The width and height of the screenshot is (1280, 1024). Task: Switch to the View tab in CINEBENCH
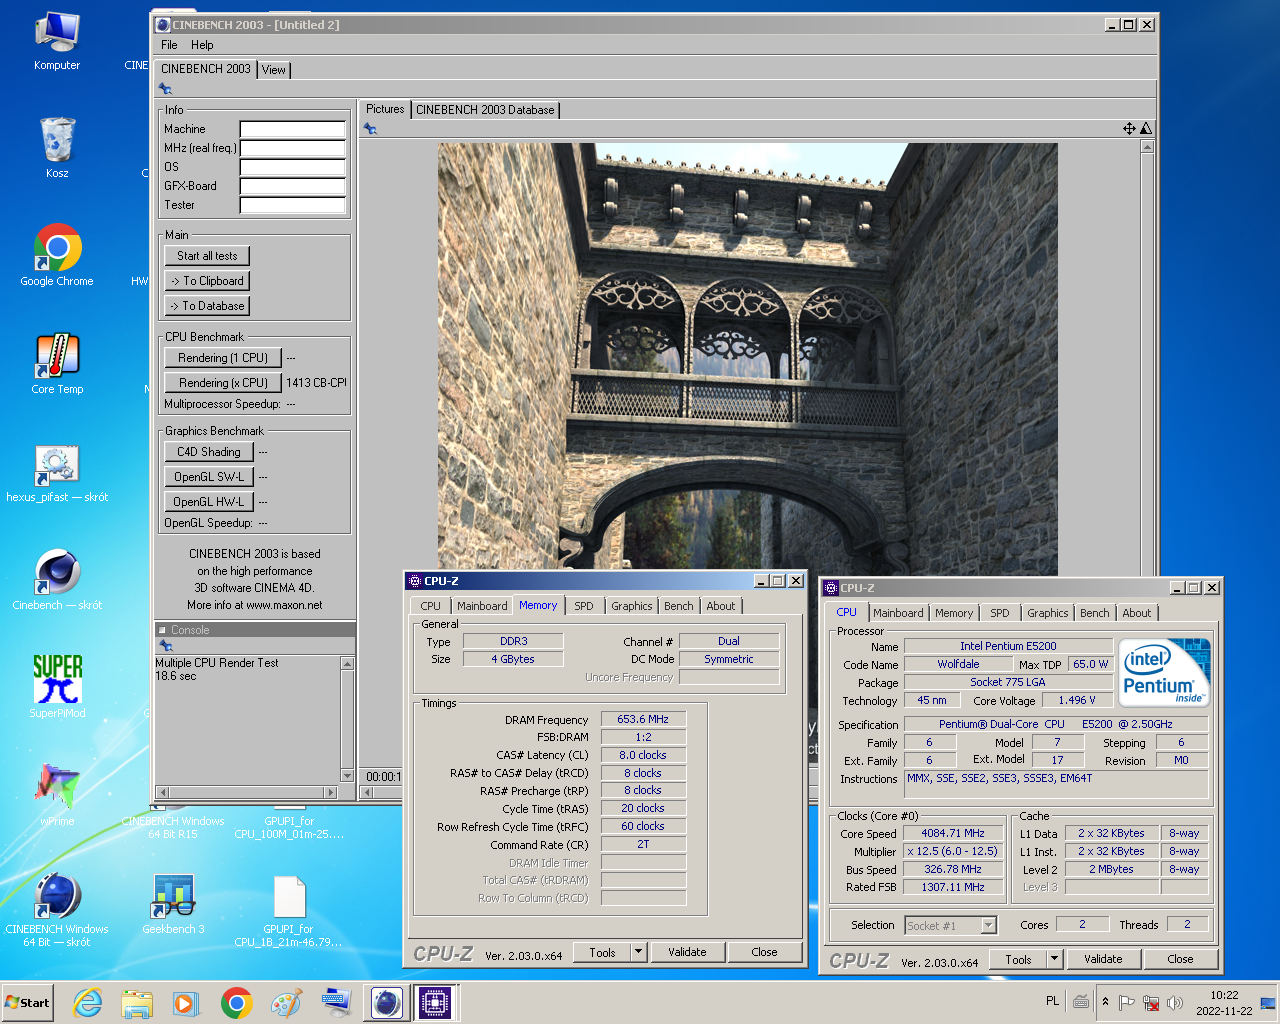click(x=274, y=70)
